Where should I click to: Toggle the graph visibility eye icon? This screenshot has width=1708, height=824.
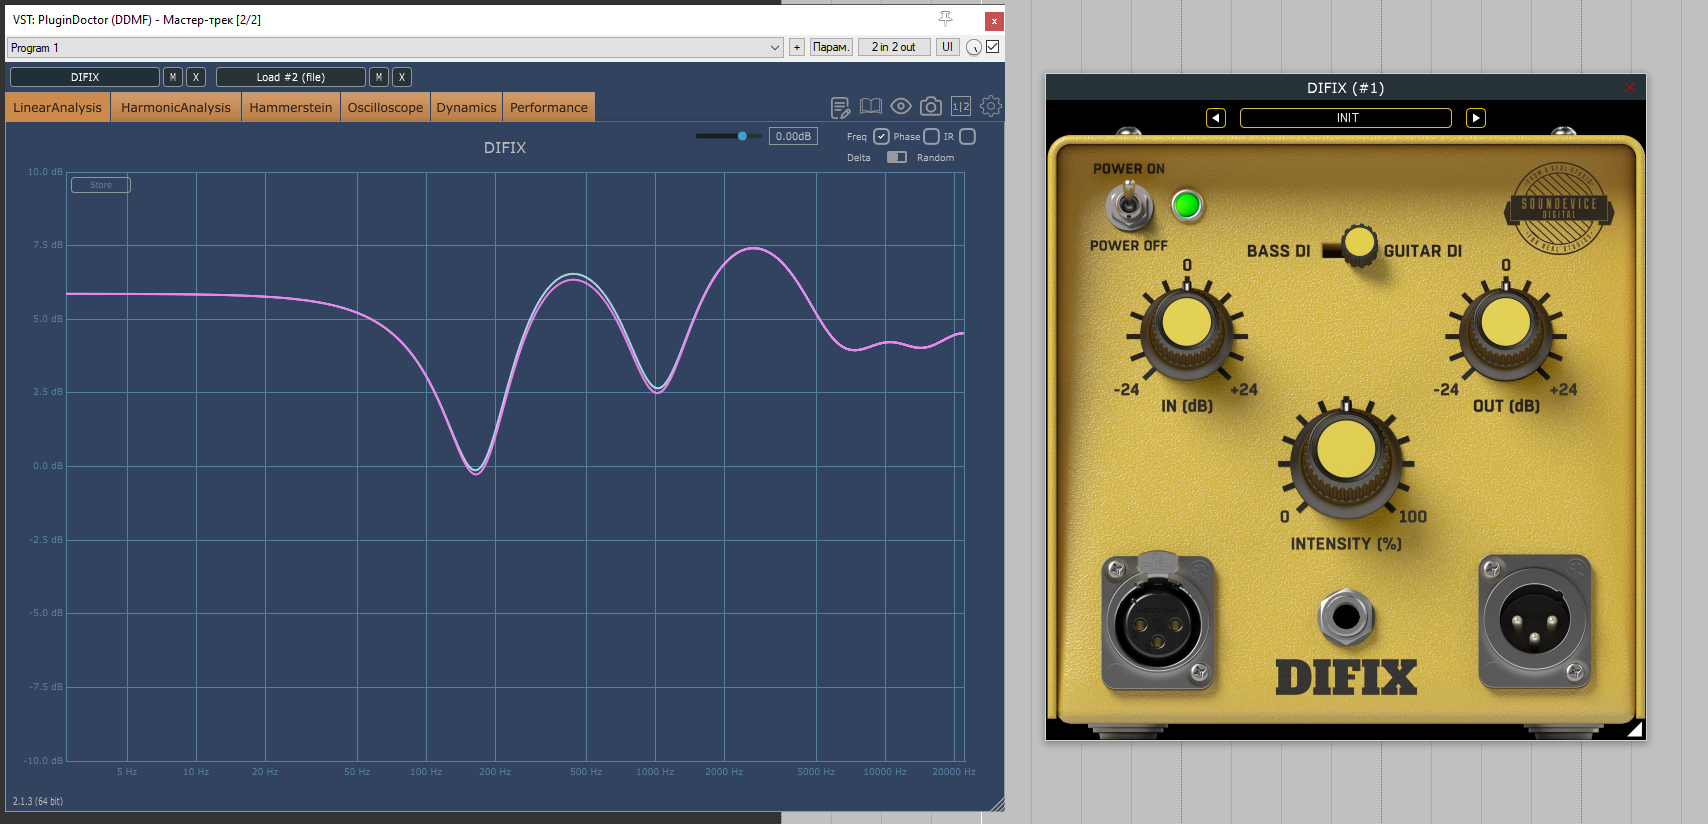click(901, 106)
